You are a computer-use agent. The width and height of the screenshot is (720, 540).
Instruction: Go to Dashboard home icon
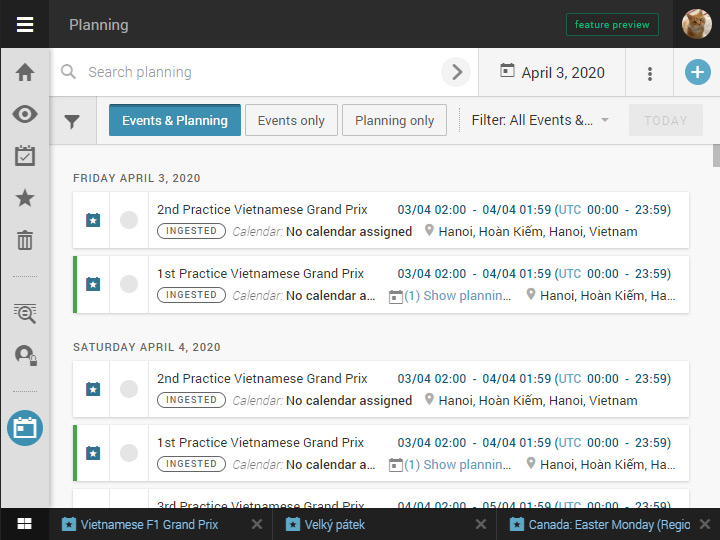[25, 72]
